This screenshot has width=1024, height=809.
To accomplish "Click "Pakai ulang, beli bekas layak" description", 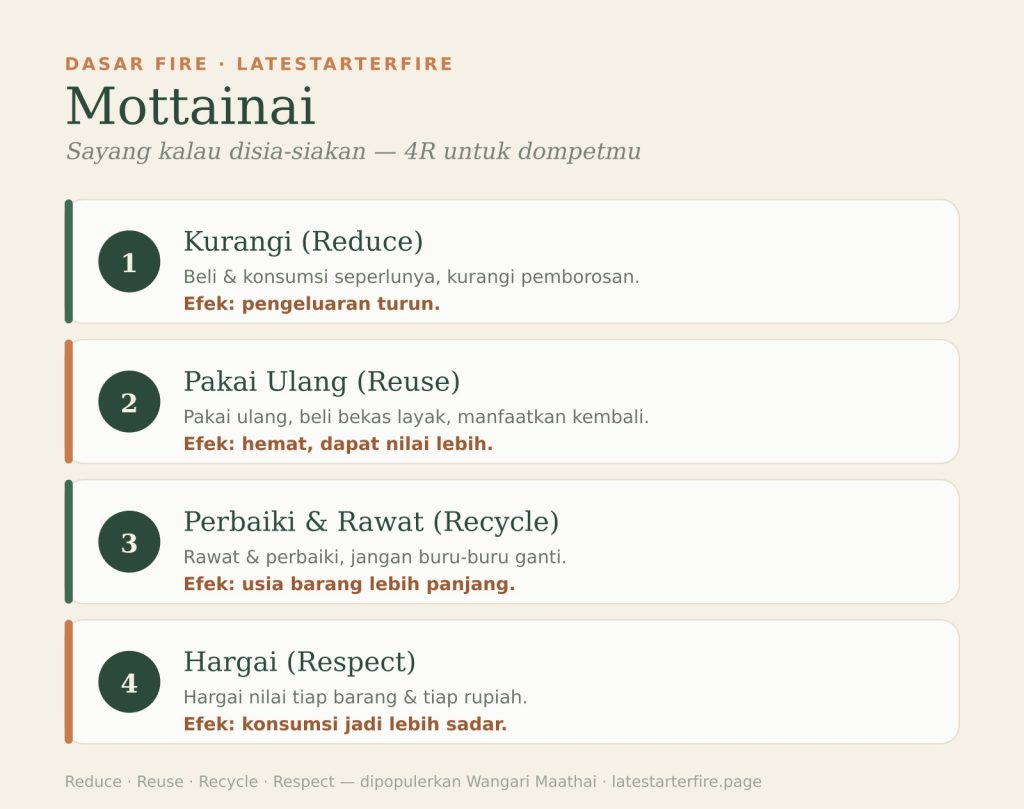I will (317, 417).
